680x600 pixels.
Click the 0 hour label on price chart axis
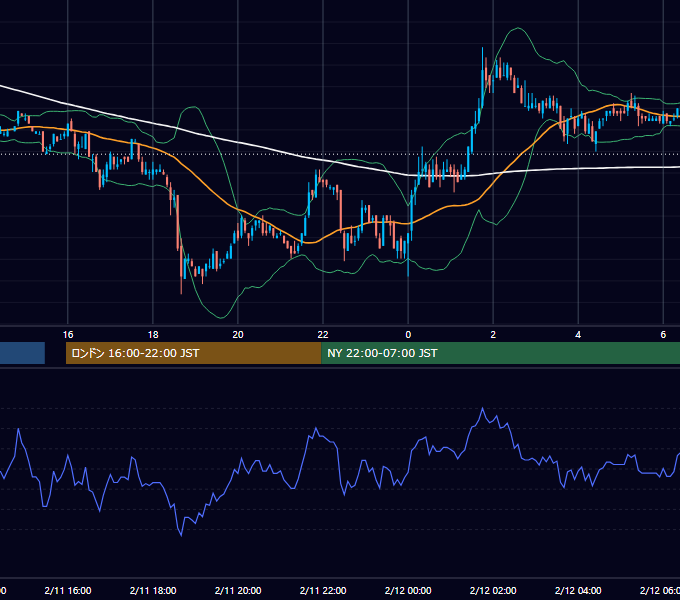click(408, 335)
